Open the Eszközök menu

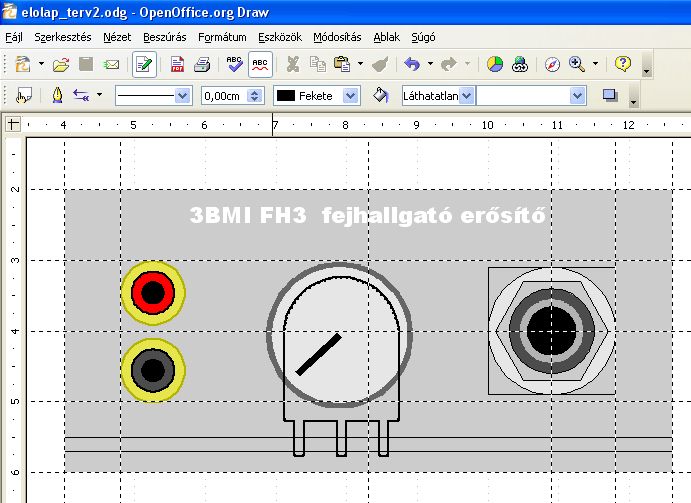point(280,37)
